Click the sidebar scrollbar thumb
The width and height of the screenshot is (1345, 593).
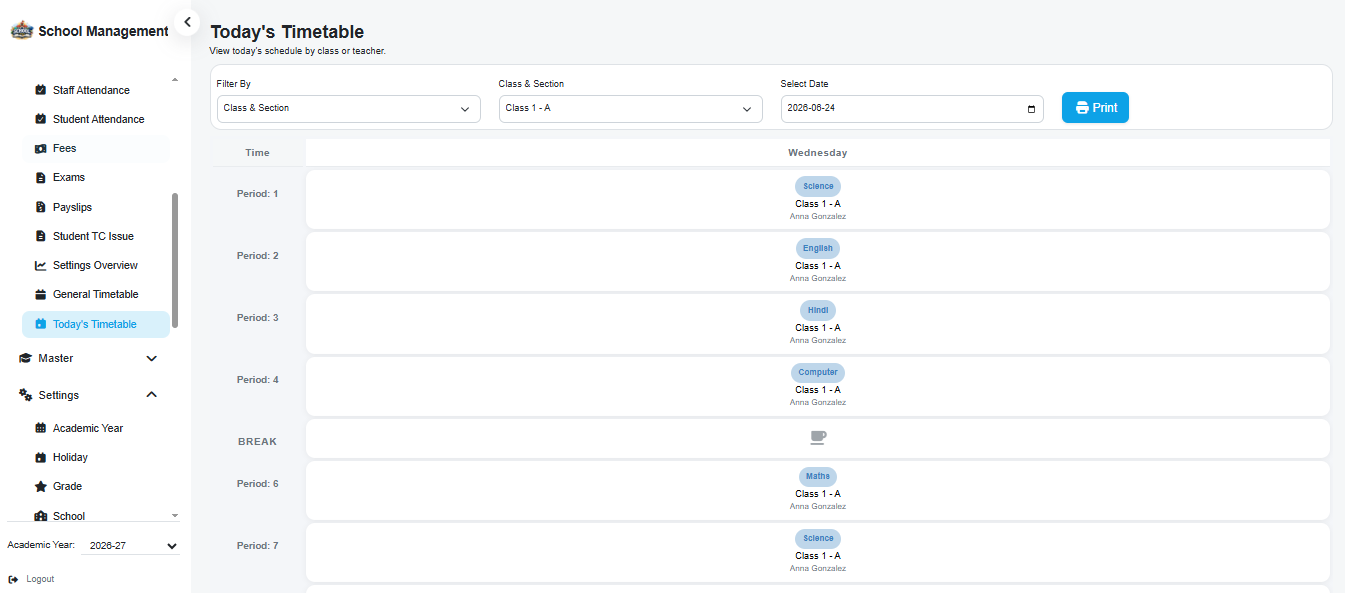point(175,260)
